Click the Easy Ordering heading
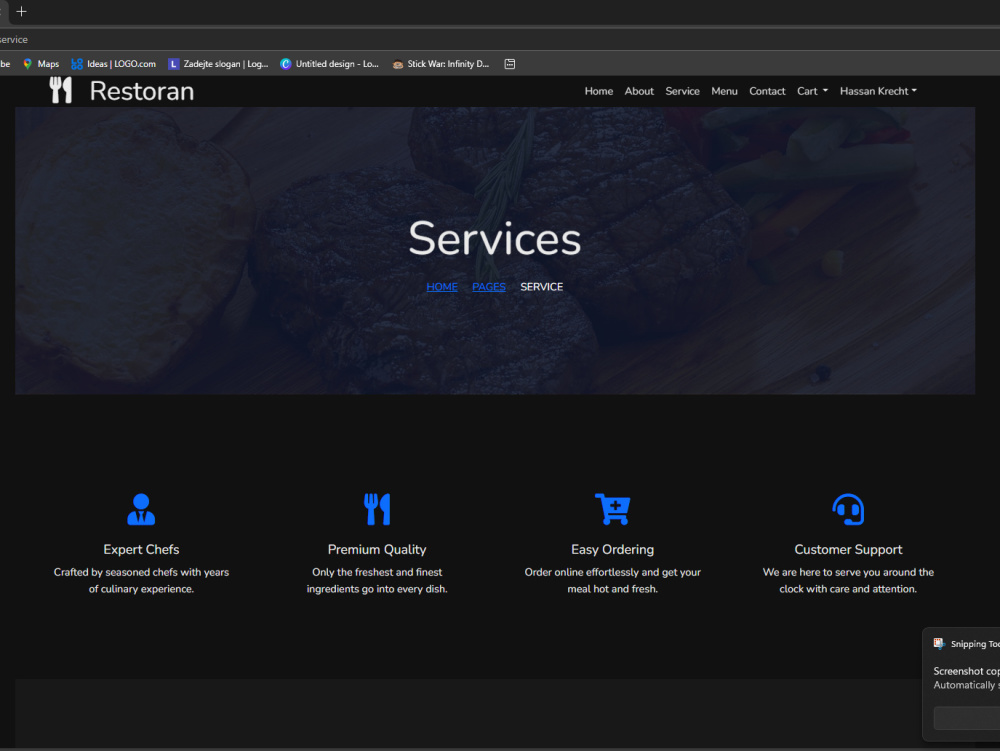This screenshot has width=1000, height=751. pos(612,550)
